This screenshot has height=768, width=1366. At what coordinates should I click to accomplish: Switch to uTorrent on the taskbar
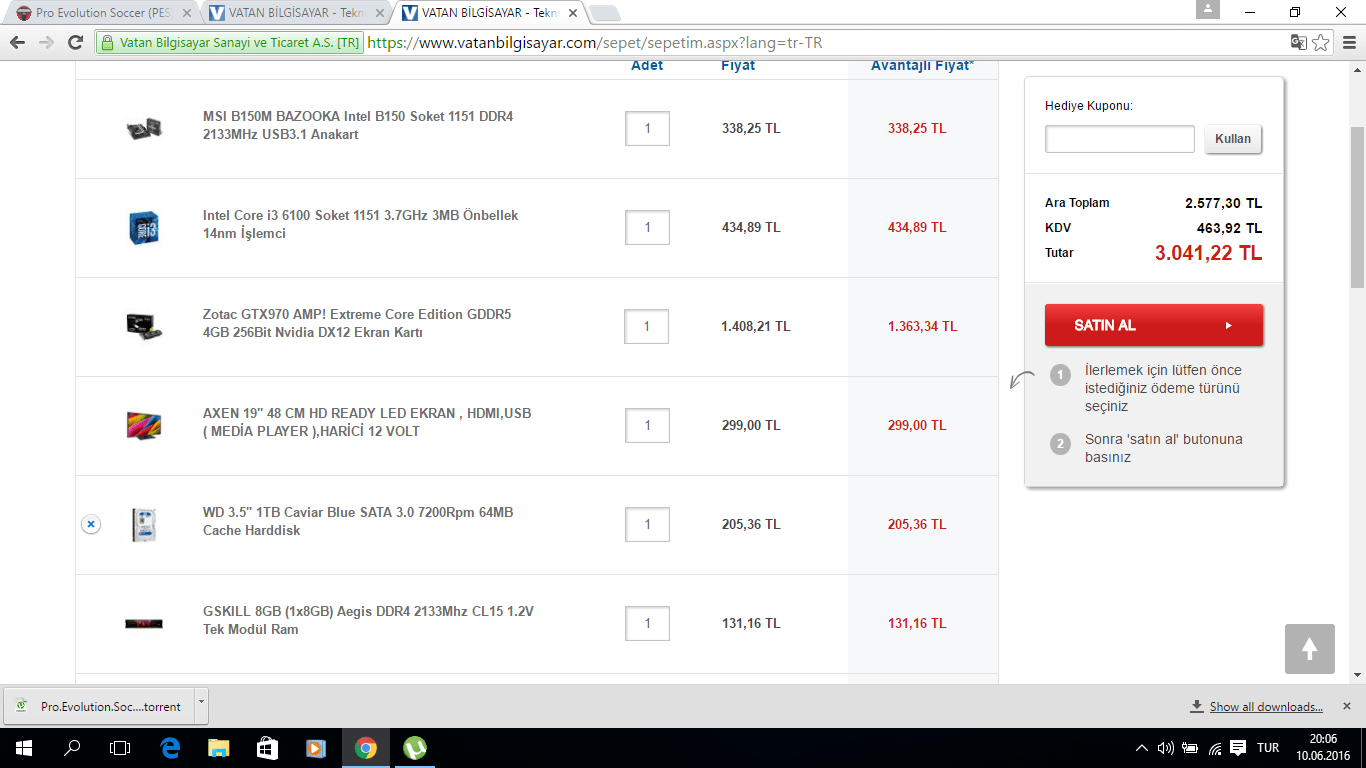click(413, 748)
